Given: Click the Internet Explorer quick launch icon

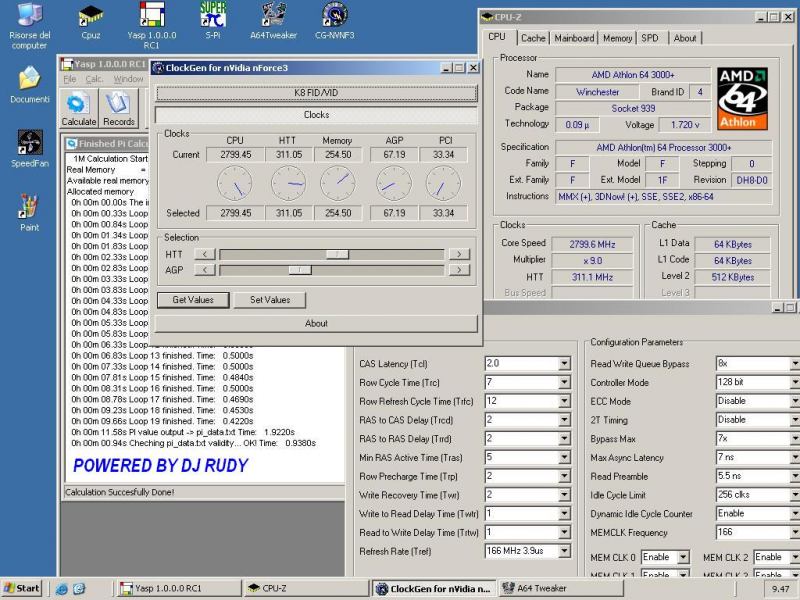Looking at the screenshot, I should [62, 589].
